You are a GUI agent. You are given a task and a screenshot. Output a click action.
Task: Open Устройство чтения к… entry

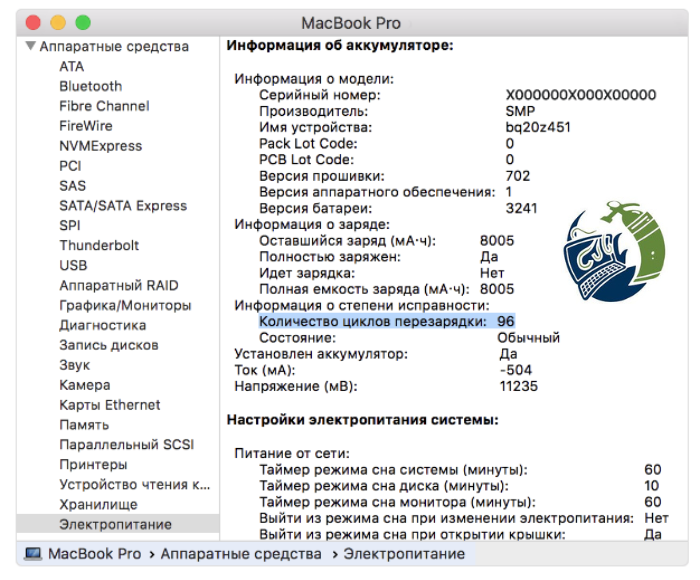click(135, 484)
